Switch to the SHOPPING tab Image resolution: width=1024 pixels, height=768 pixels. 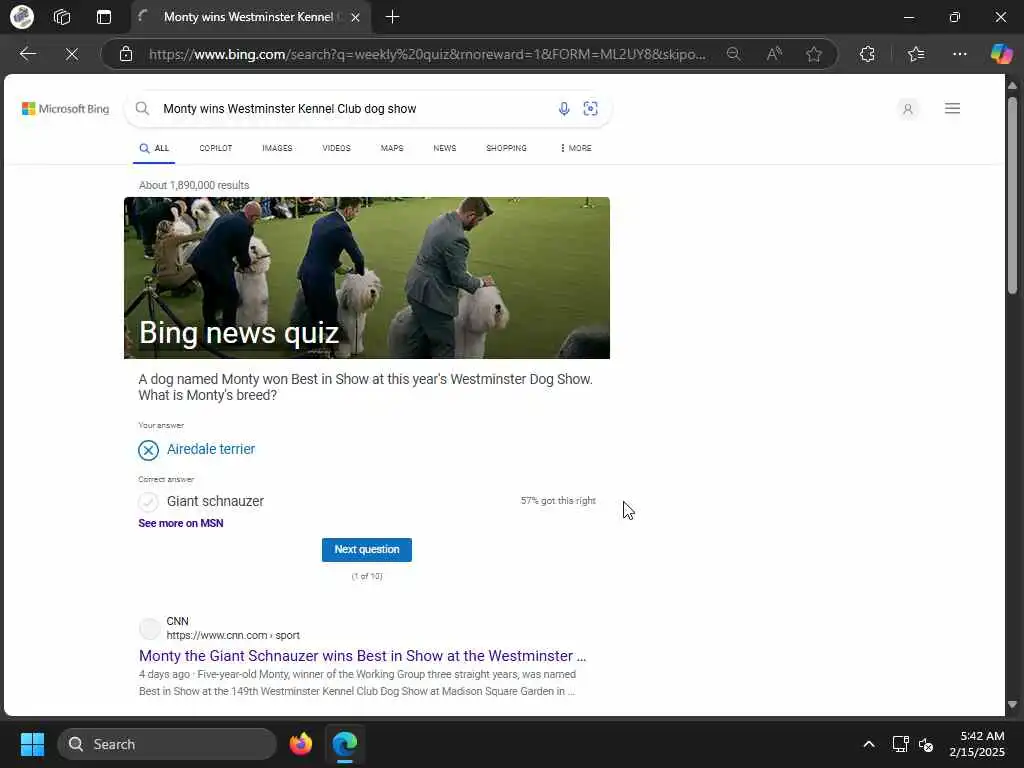[x=506, y=148]
